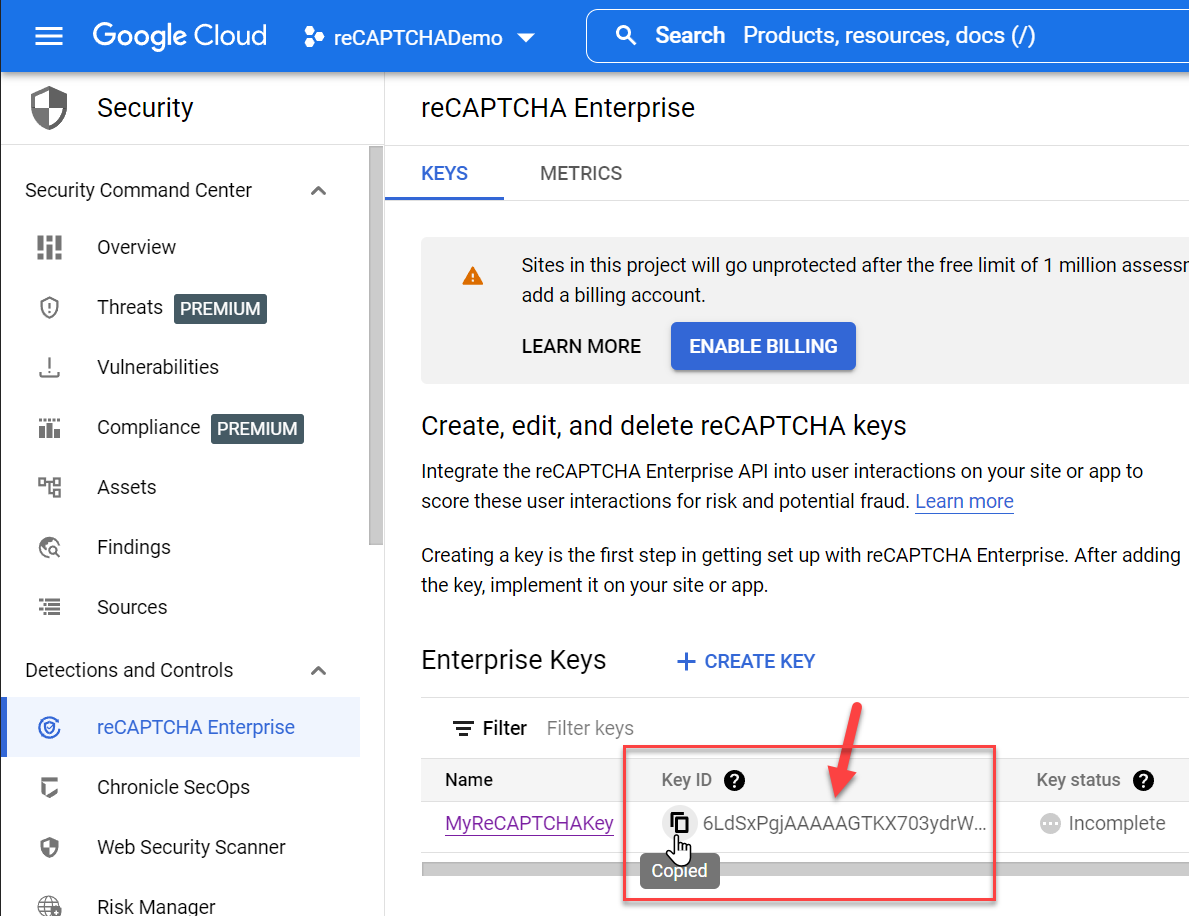
Task: Click the keys table horizontal scrollbar
Action: pyautogui.click(x=805, y=869)
